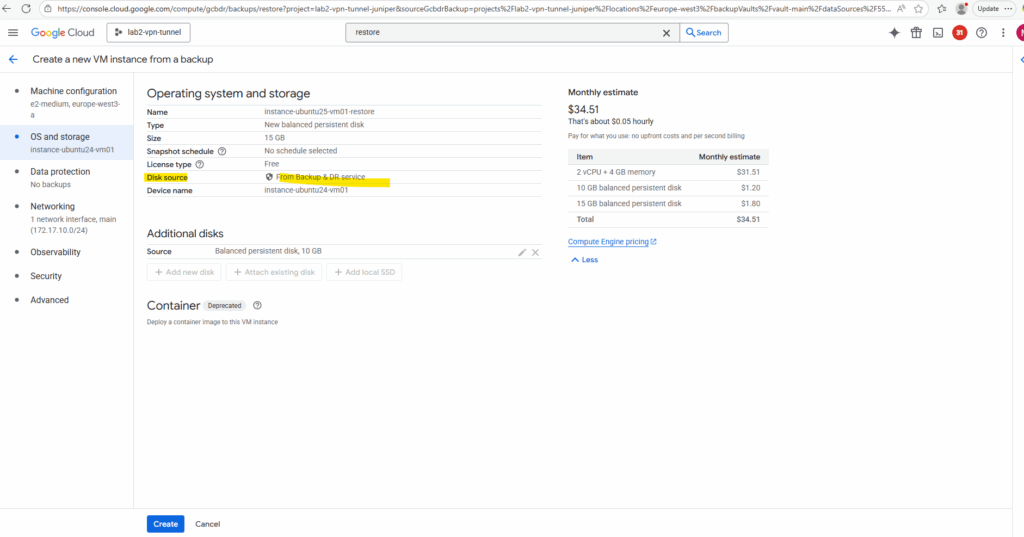Activate Cloud Shell terminal icon
1024x537 pixels.
[x=938, y=33]
